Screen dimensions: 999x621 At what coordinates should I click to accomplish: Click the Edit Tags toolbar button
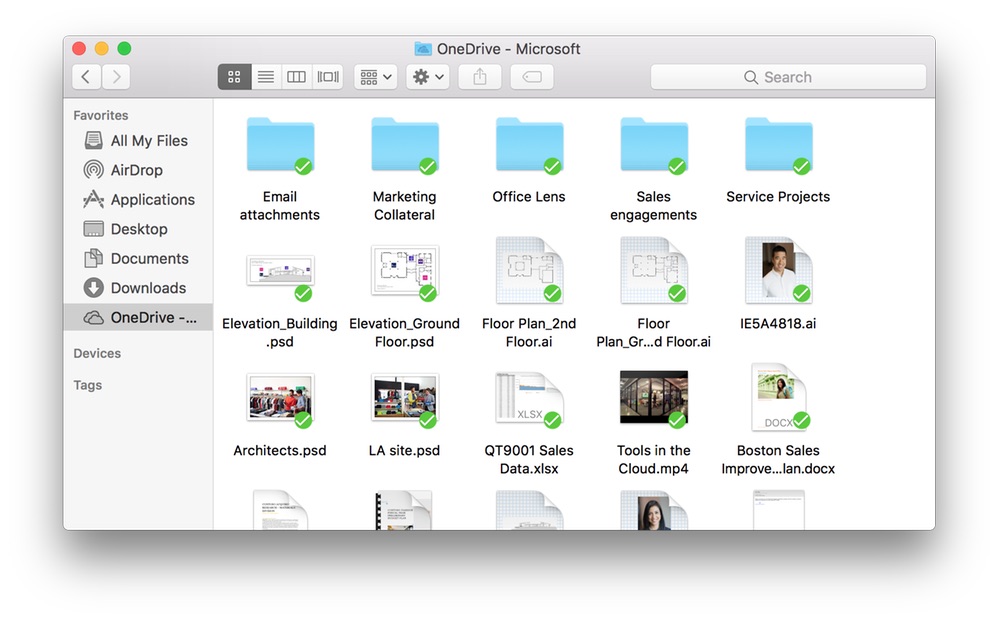coord(532,77)
